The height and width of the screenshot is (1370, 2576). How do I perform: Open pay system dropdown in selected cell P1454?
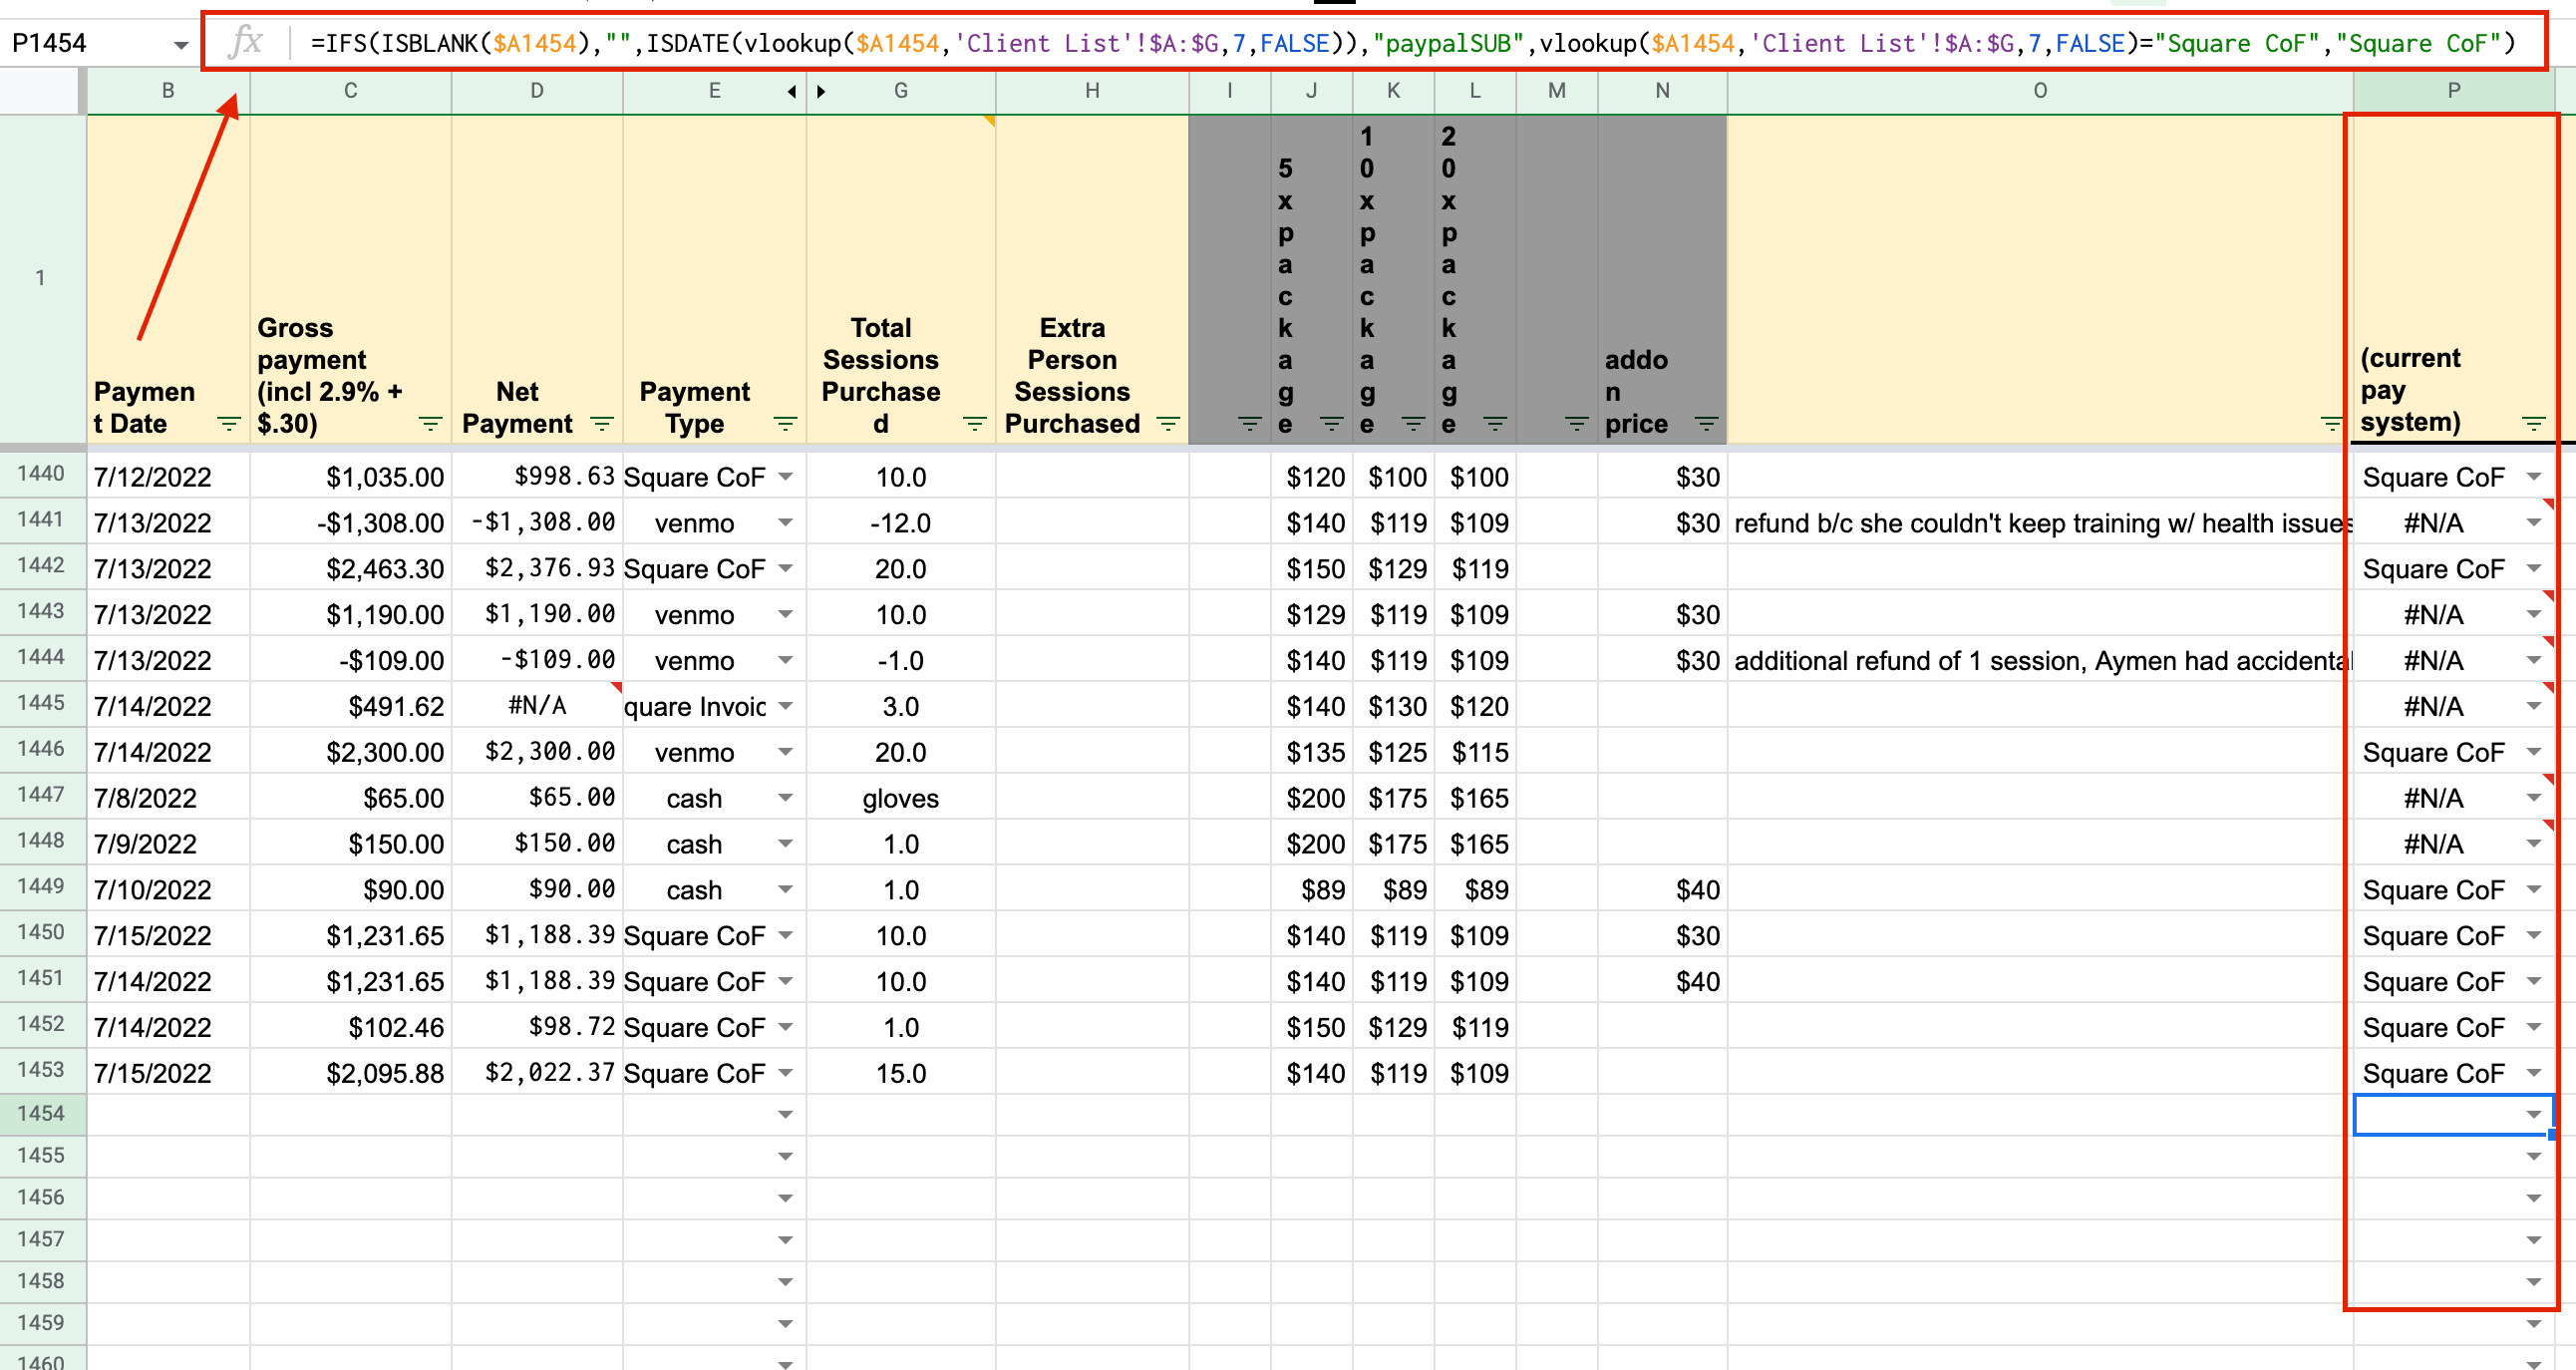2533,1115
